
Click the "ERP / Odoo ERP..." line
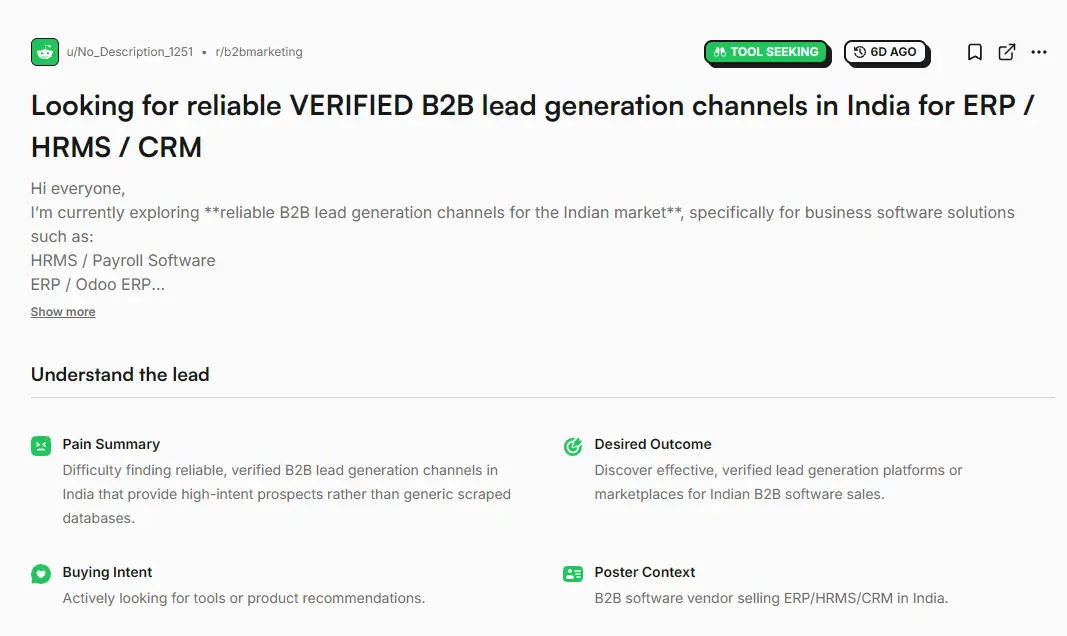pyautogui.click(x=97, y=284)
